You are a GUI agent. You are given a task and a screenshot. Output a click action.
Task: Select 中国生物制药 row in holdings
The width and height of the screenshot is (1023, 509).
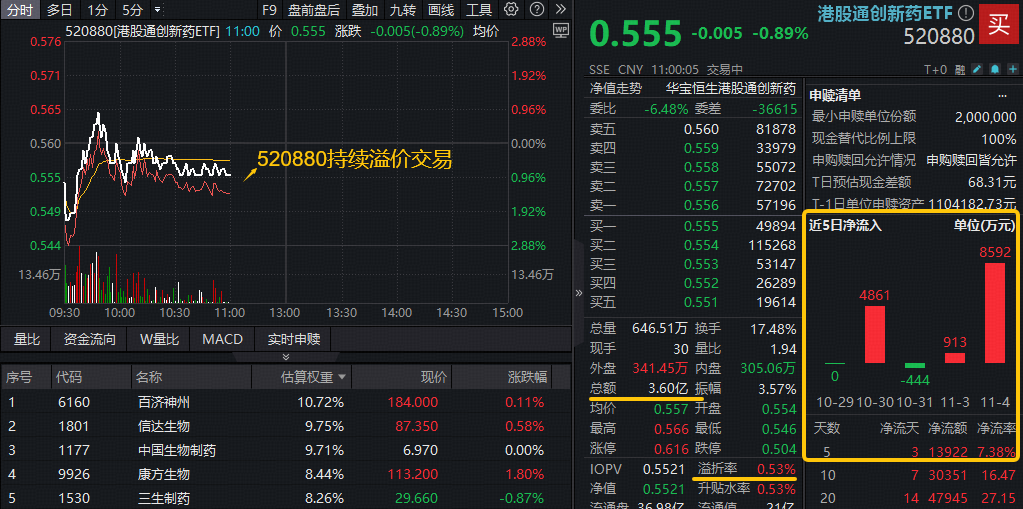[x=286, y=450]
